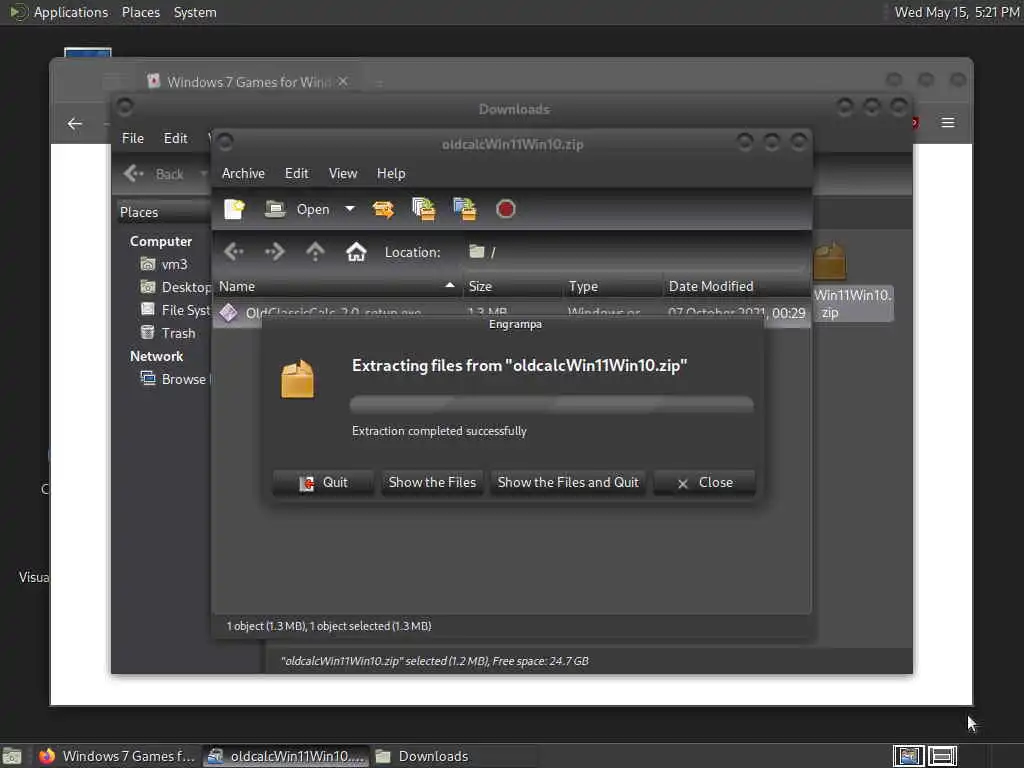Click the Extract archive toolbar icon
The height and width of the screenshot is (768, 1024).
(x=383, y=209)
